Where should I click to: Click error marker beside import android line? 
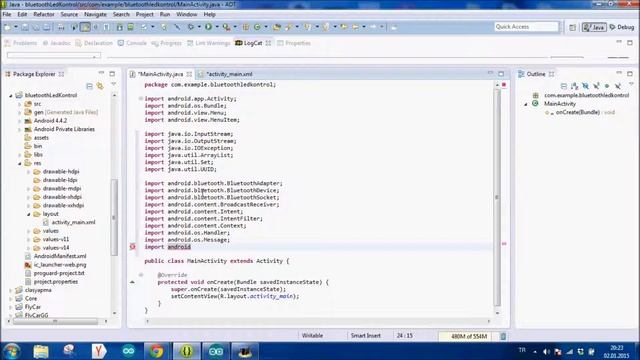(133, 247)
